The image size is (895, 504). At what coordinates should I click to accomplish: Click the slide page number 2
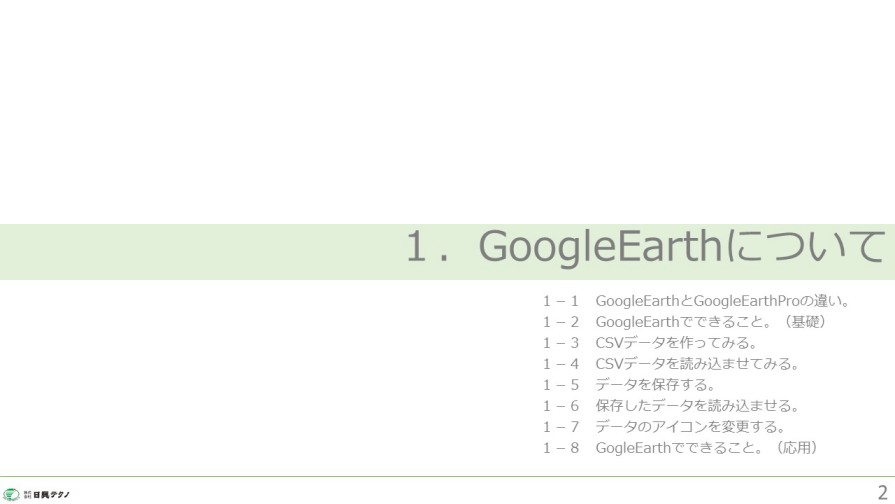882,492
